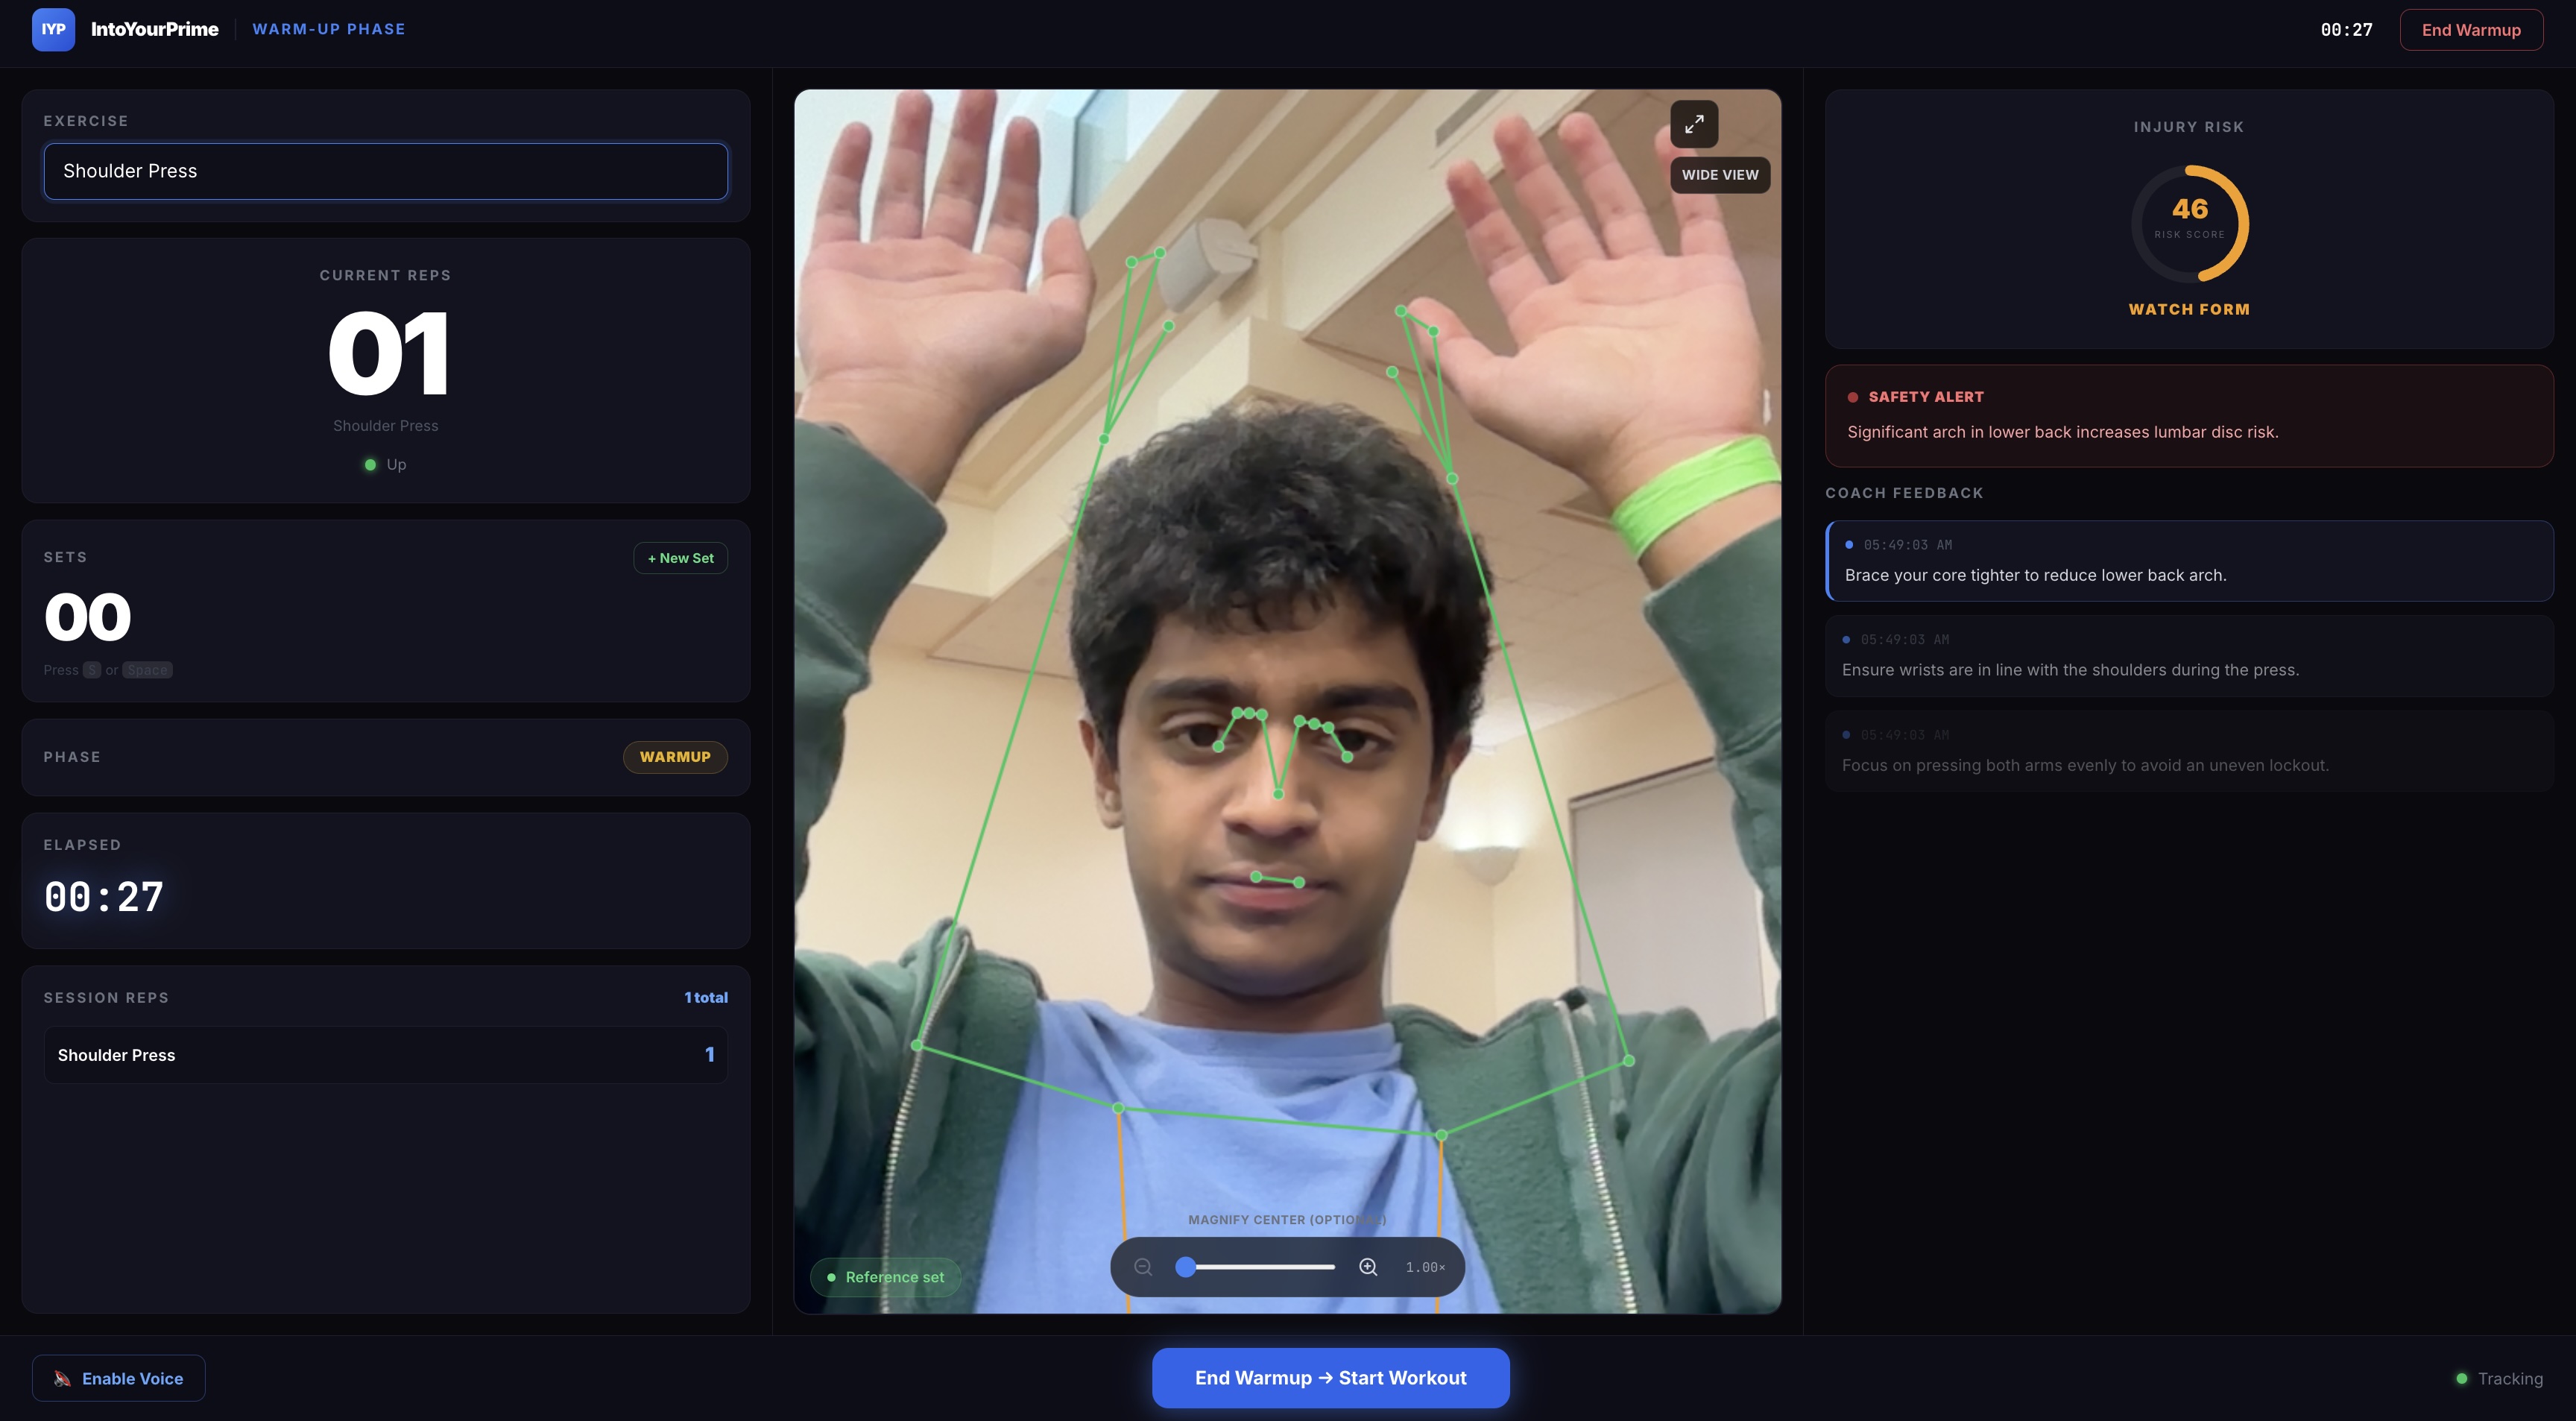Click the Reference set indicator badge
Image resolution: width=2576 pixels, height=1421 pixels.
click(885, 1277)
